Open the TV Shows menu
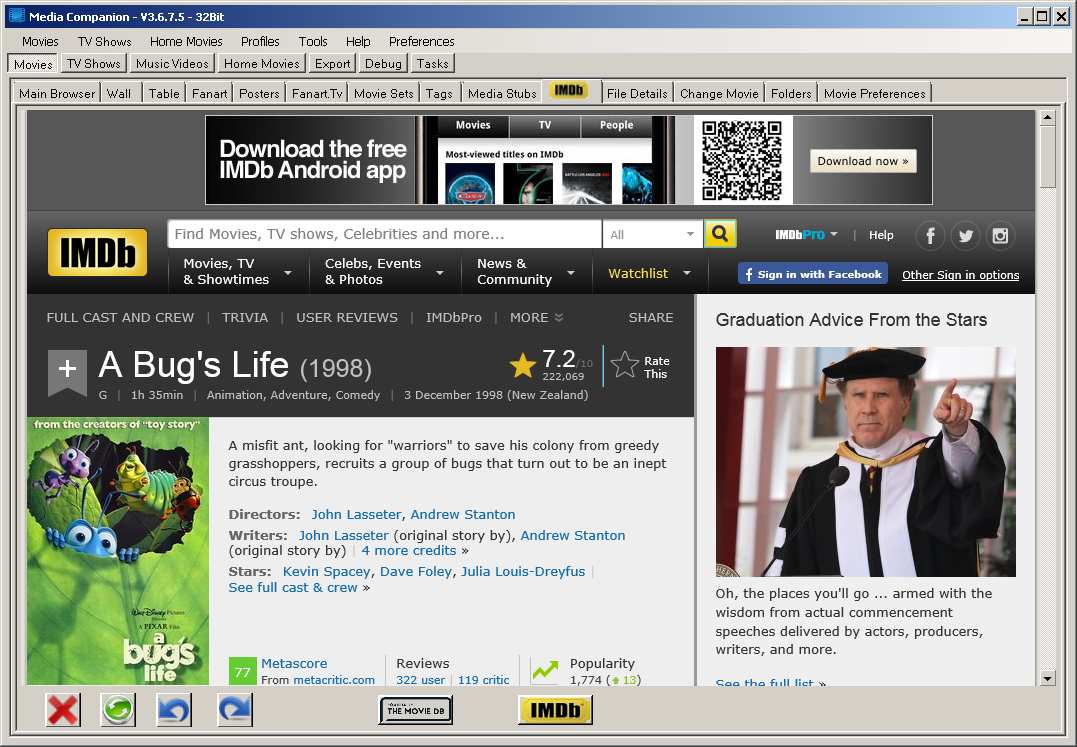1077x747 pixels. (104, 41)
